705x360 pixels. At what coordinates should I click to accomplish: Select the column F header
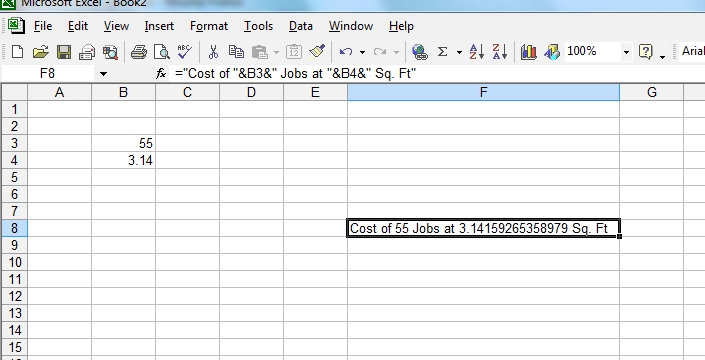point(483,93)
